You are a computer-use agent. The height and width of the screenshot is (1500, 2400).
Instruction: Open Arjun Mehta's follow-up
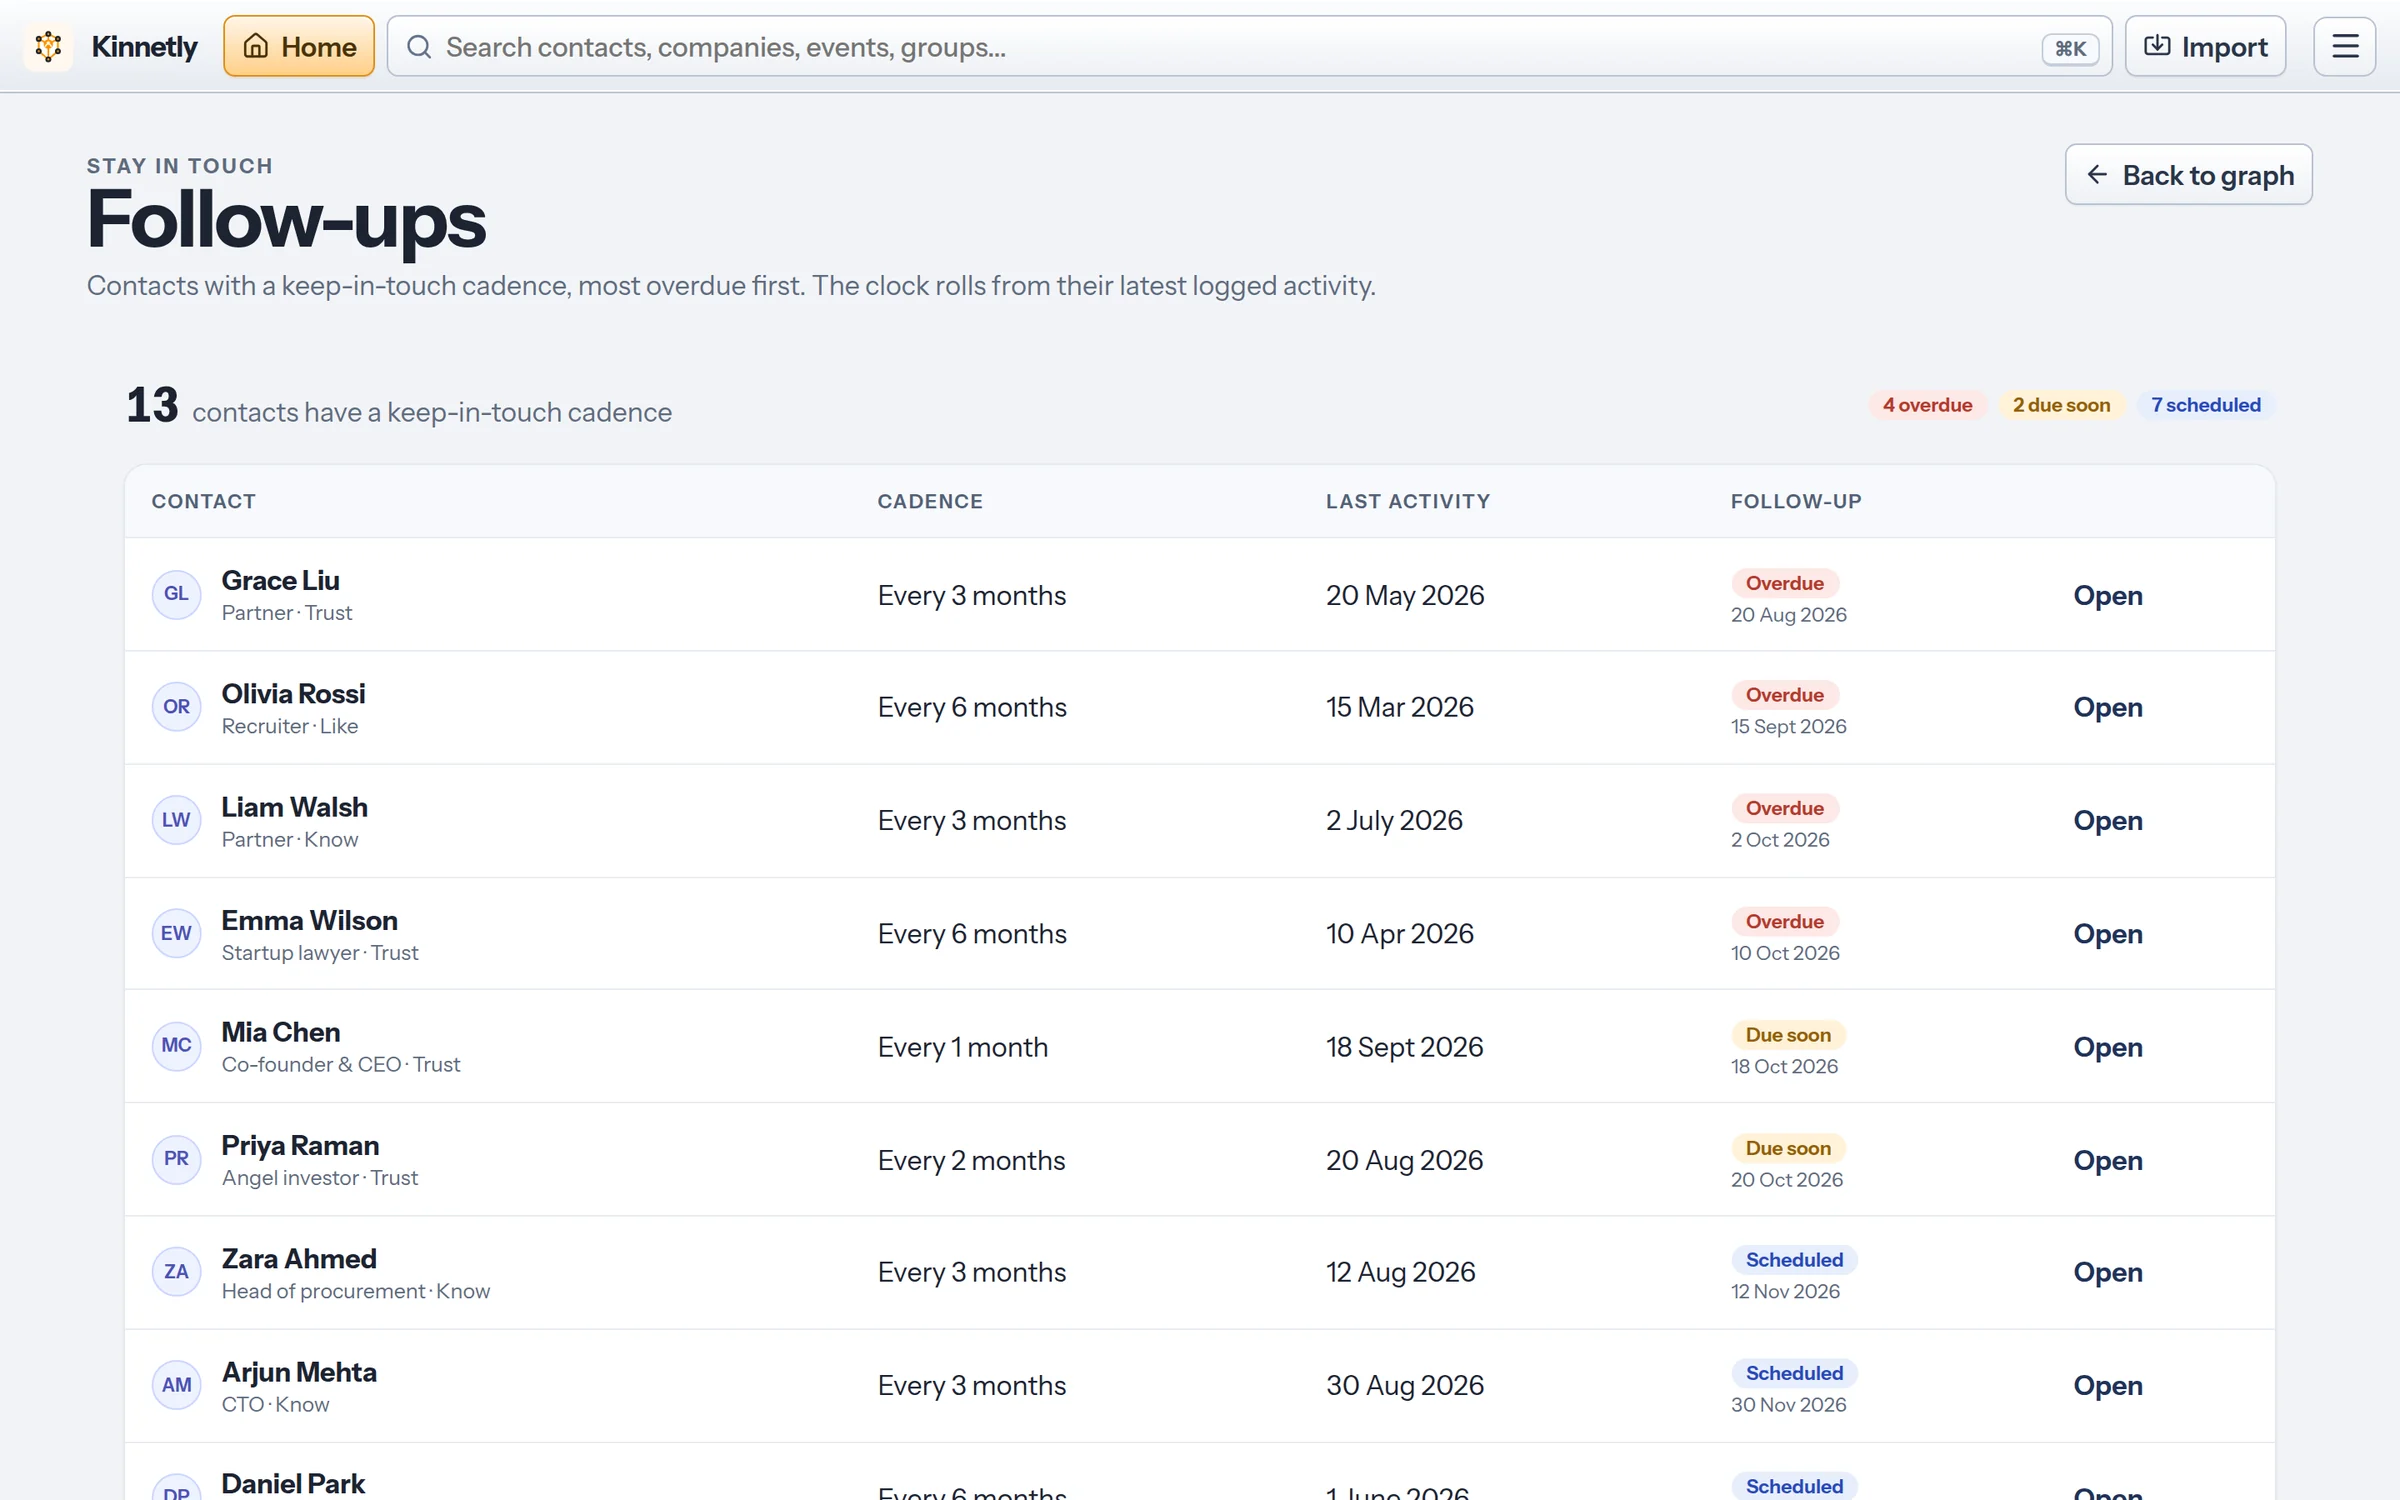point(2108,1385)
